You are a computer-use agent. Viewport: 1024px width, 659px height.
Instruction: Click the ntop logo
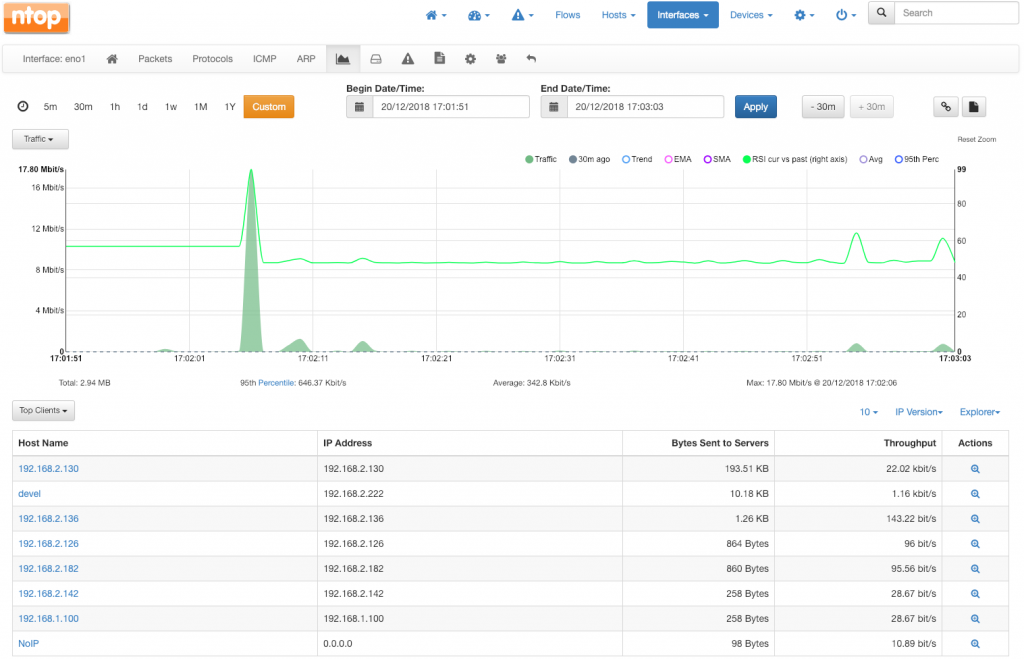pyautogui.click(x=37, y=17)
